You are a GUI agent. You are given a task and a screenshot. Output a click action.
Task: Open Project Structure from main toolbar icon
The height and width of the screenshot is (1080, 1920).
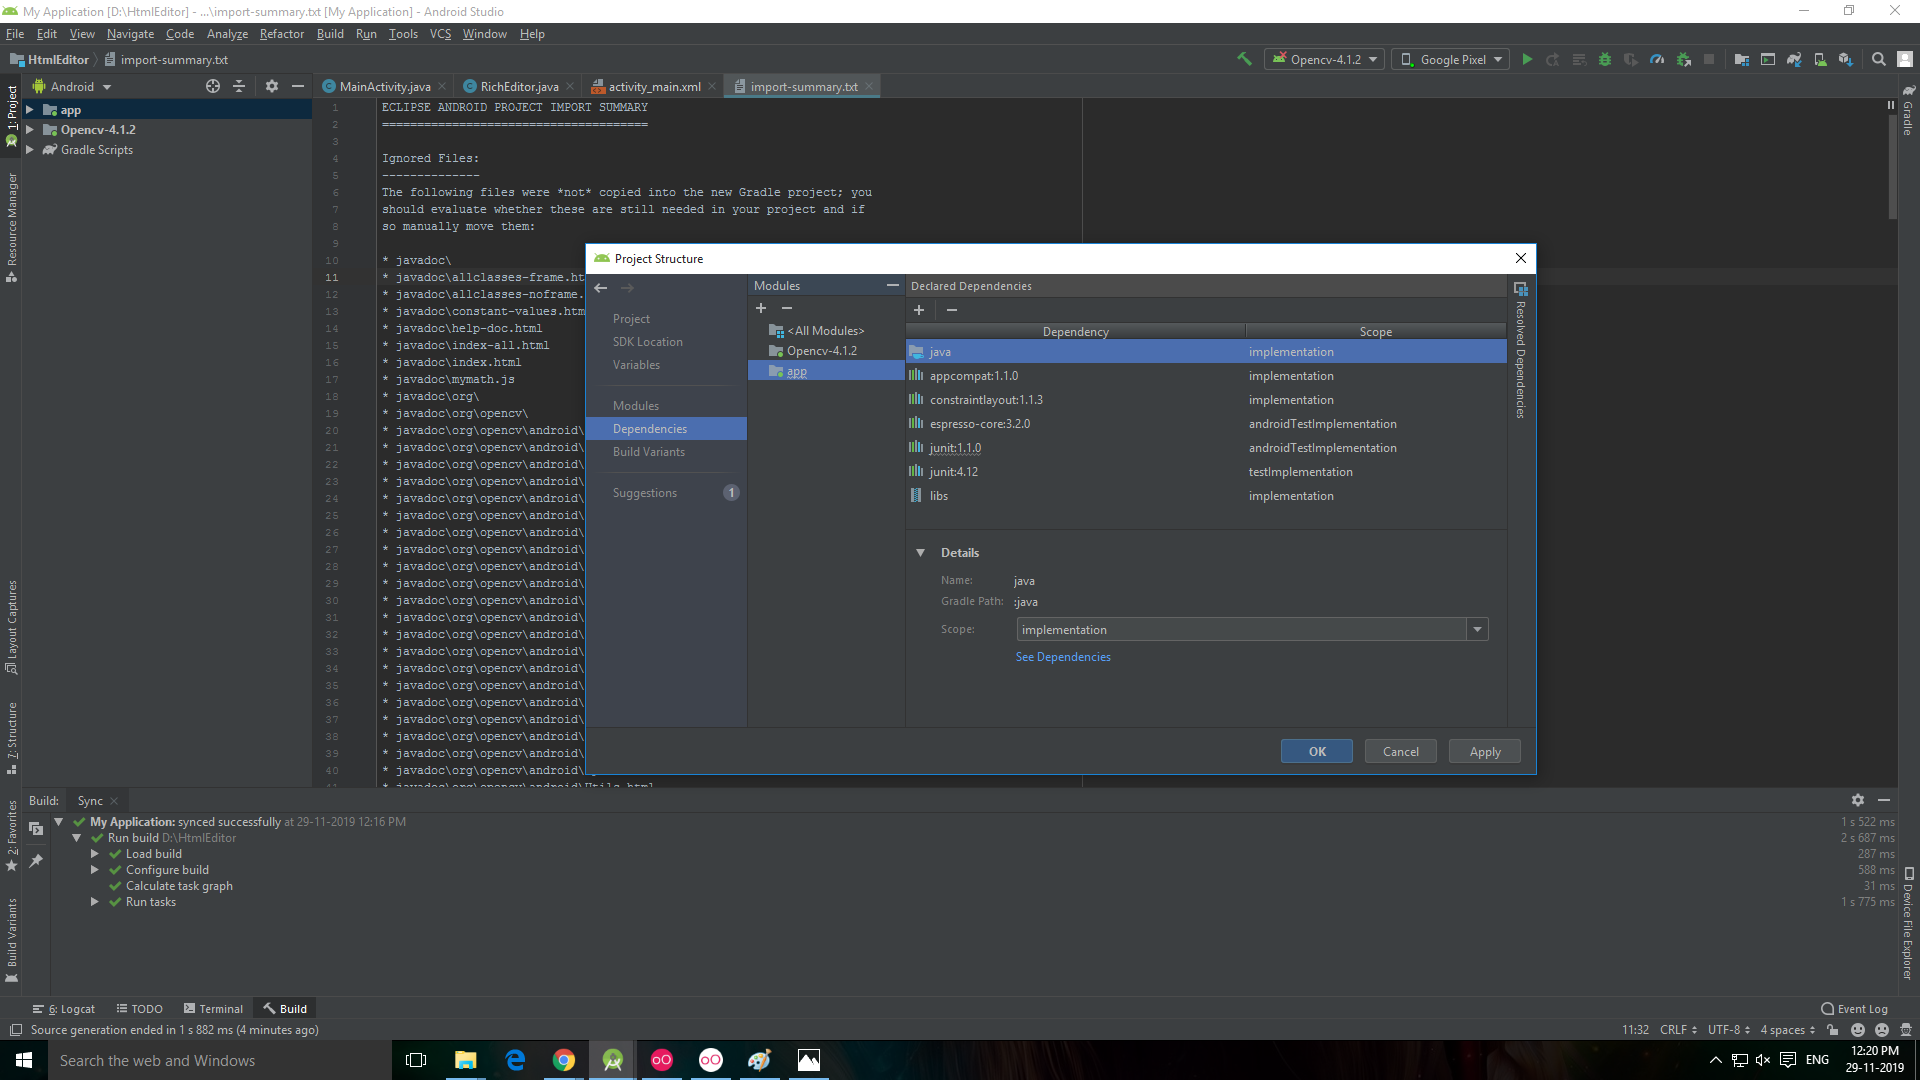(x=1742, y=59)
